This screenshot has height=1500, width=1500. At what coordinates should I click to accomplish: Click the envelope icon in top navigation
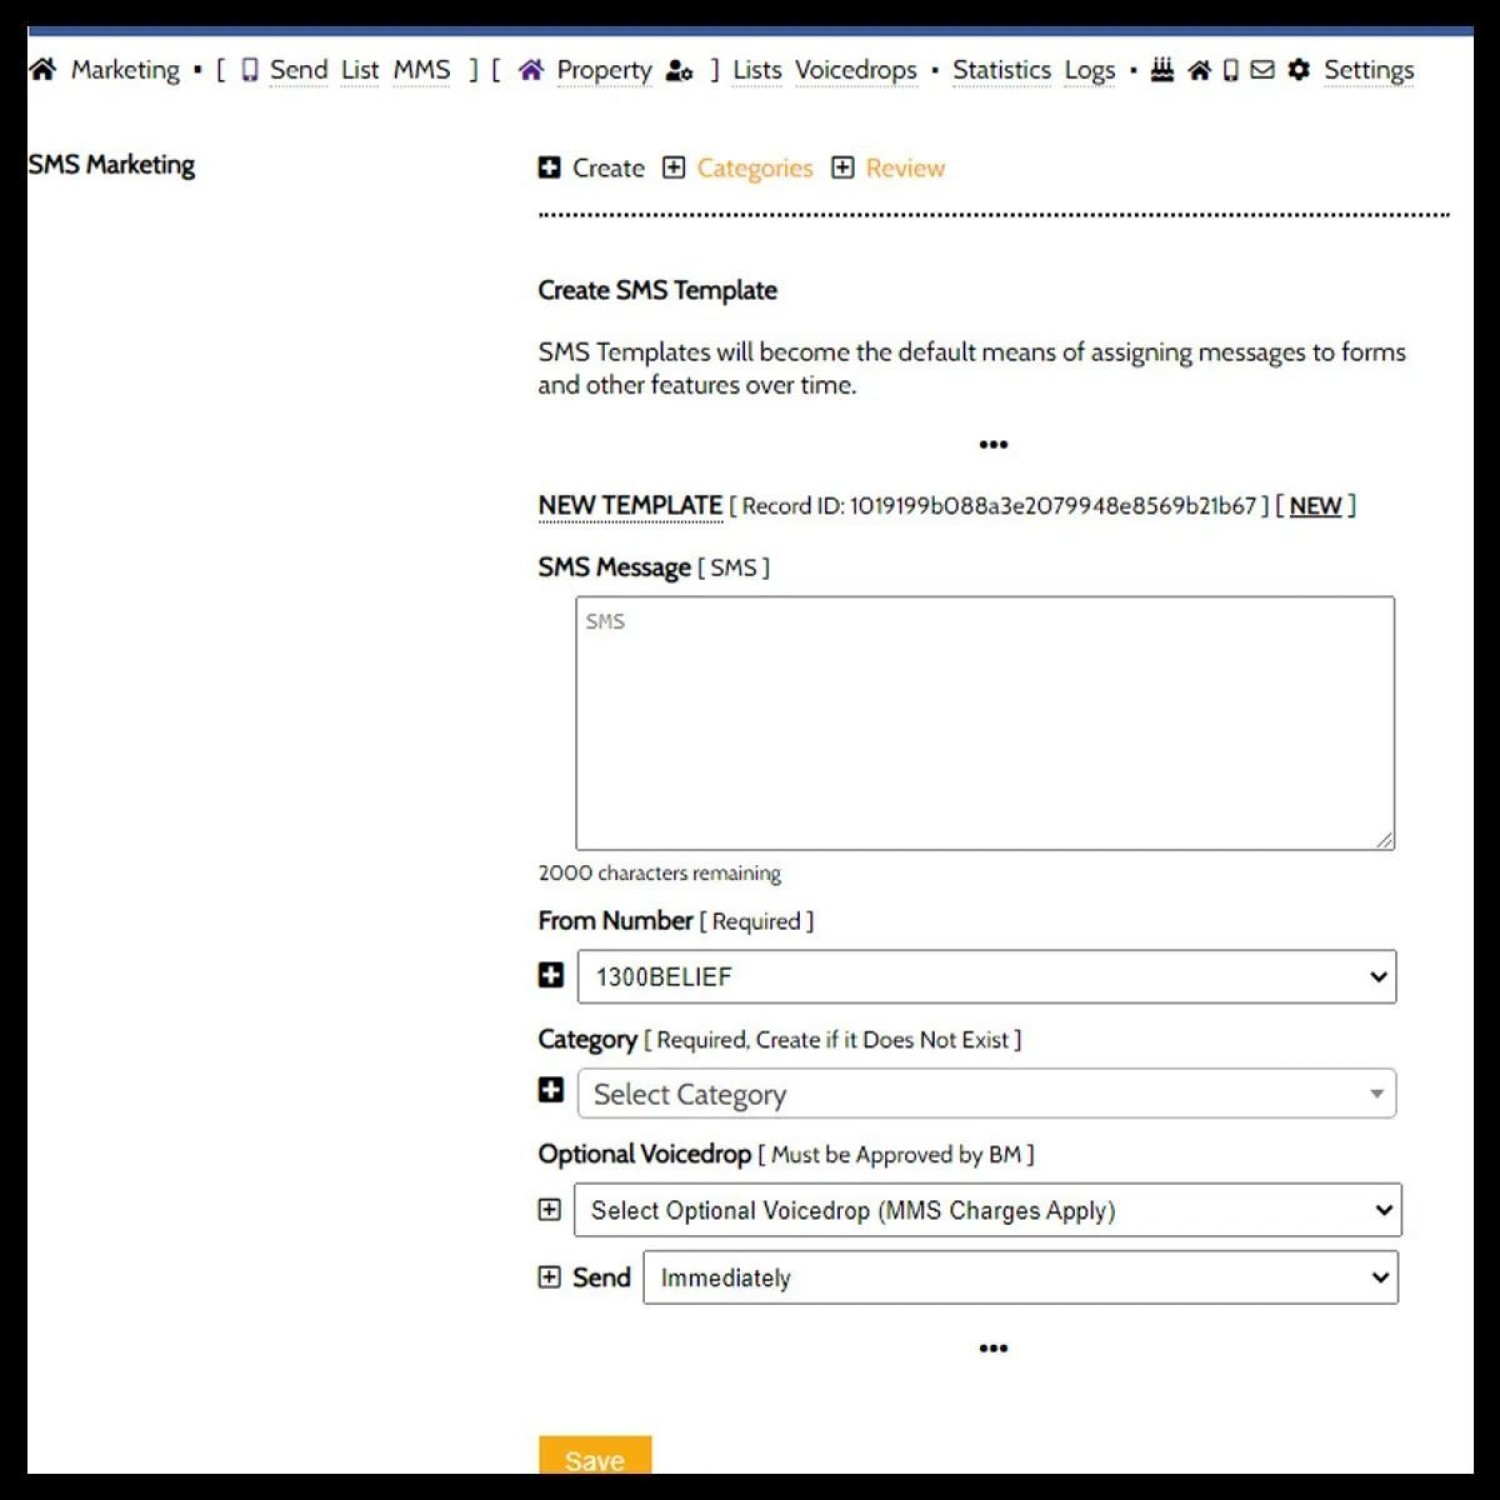click(1263, 70)
